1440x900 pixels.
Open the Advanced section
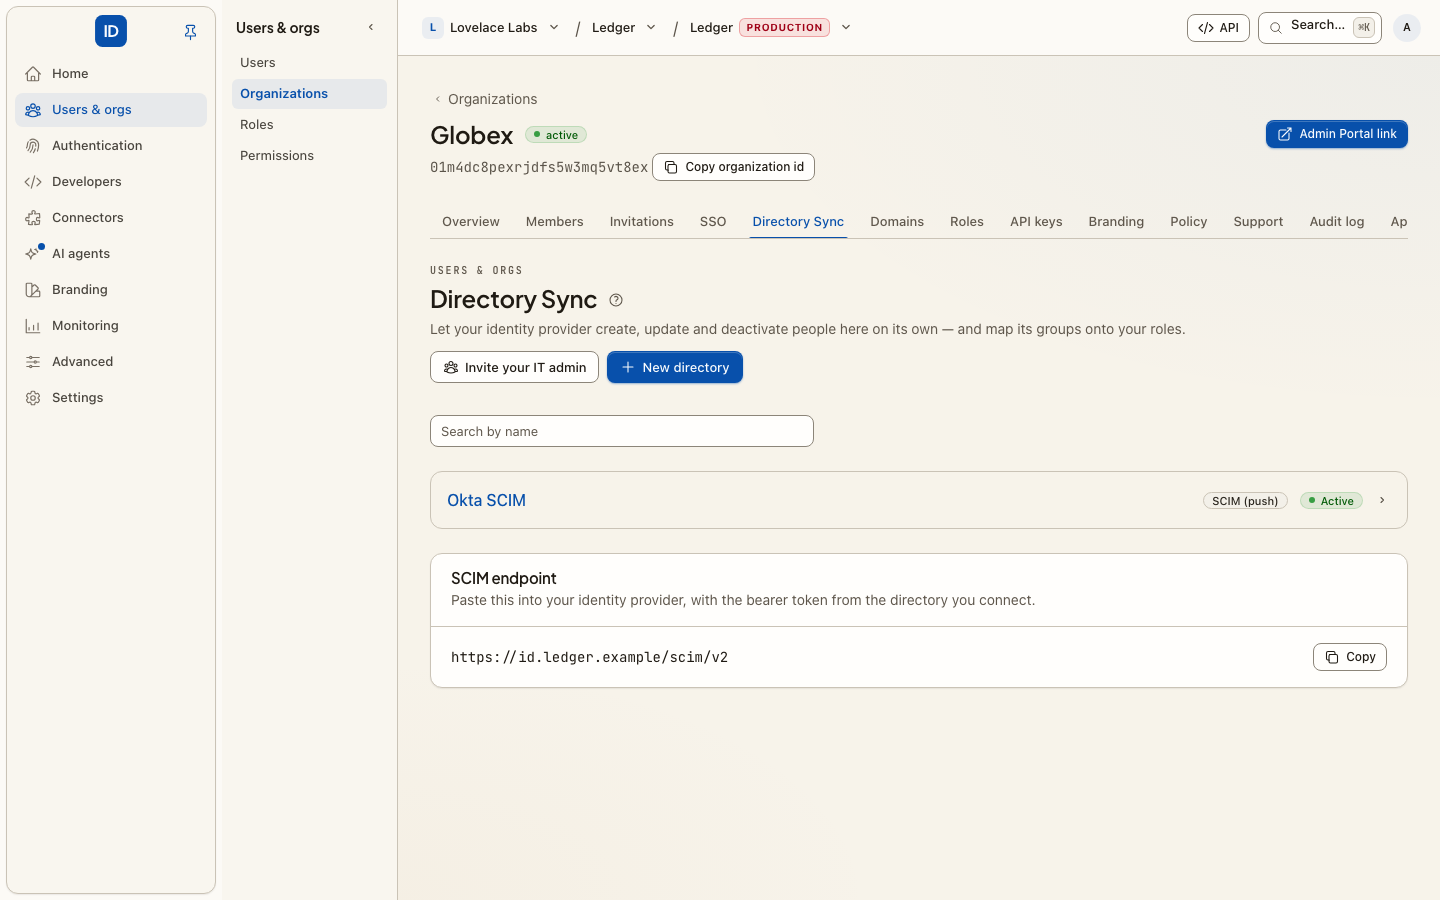pyautogui.click(x=111, y=362)
